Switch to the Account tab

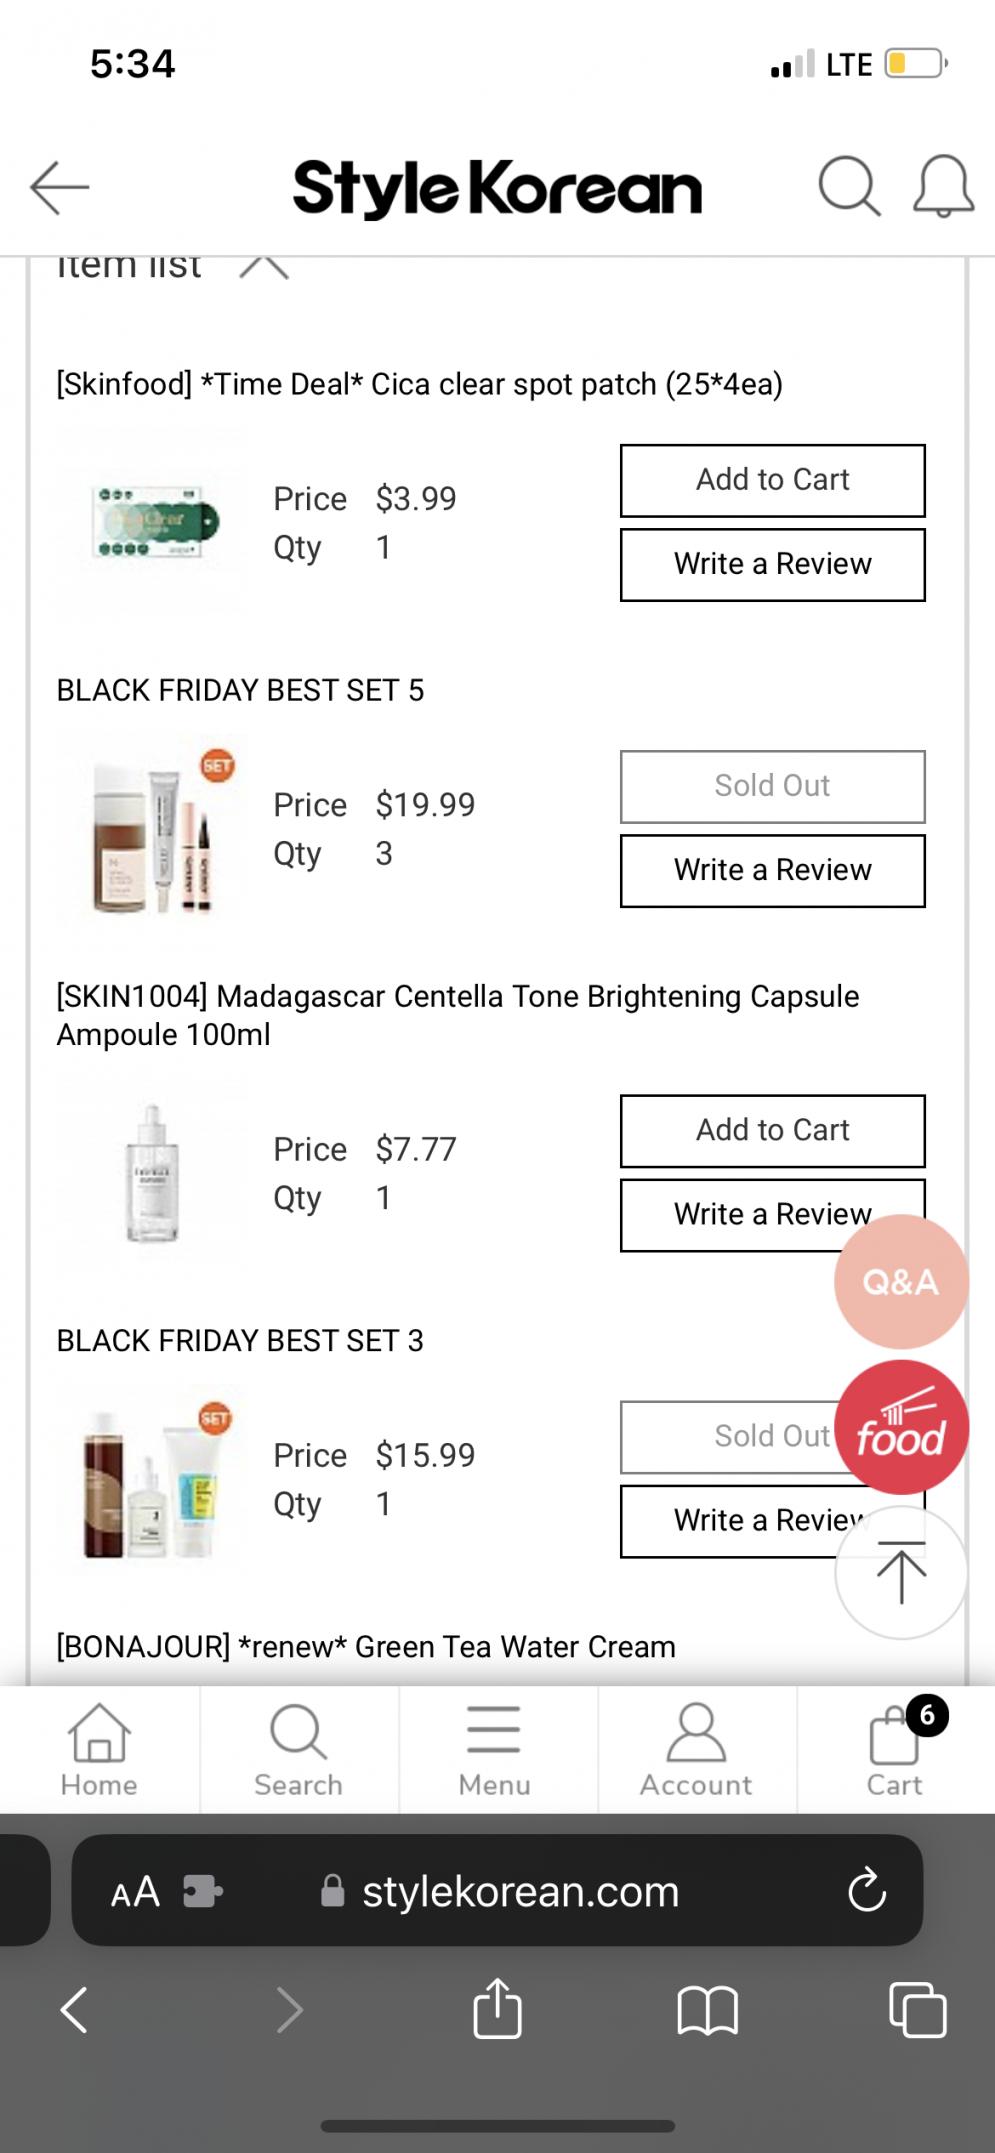coord(696,1750)
